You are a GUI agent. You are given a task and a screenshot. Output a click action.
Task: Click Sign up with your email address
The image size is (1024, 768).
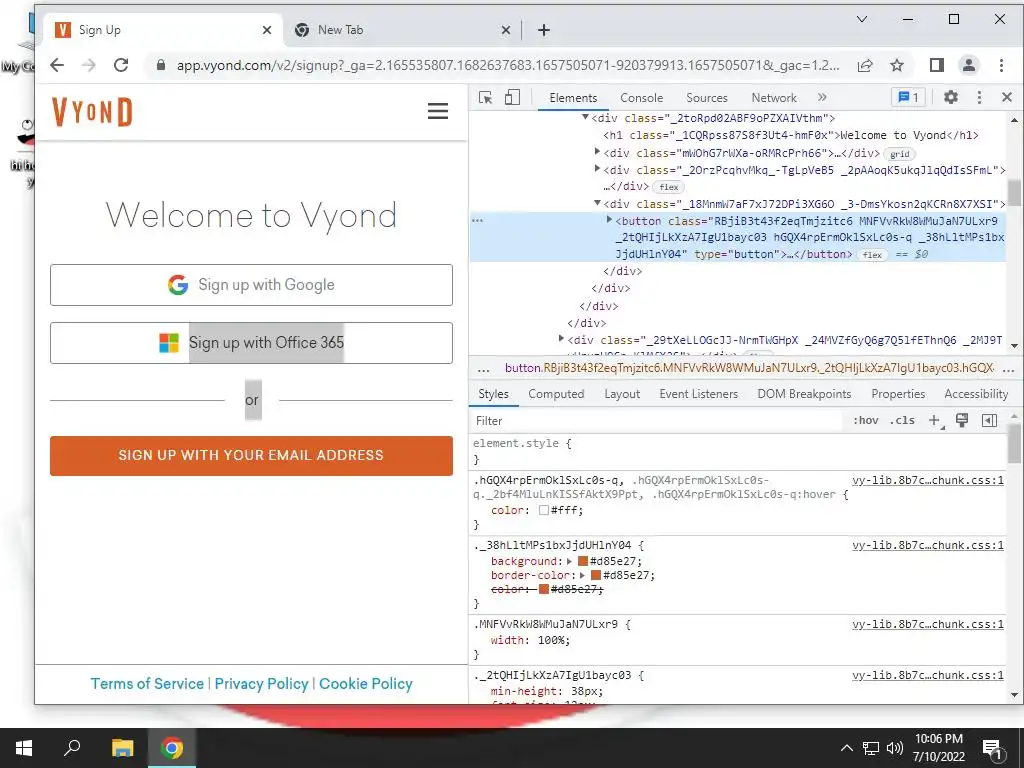(251, 456)
